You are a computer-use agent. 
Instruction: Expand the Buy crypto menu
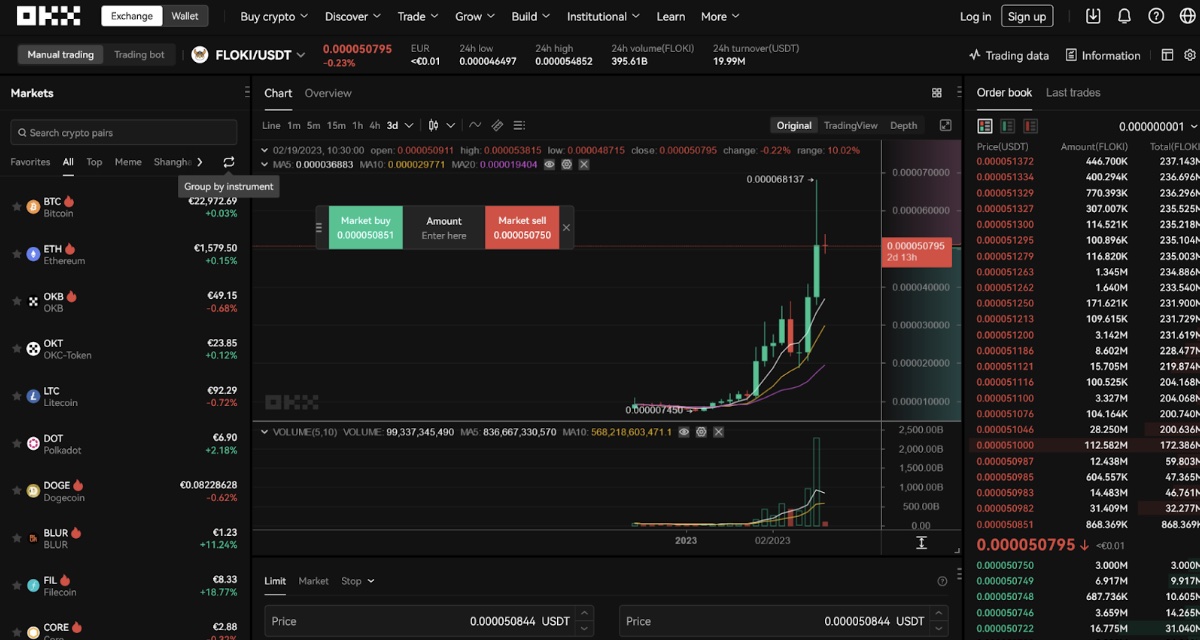click(x=274, y=16)
